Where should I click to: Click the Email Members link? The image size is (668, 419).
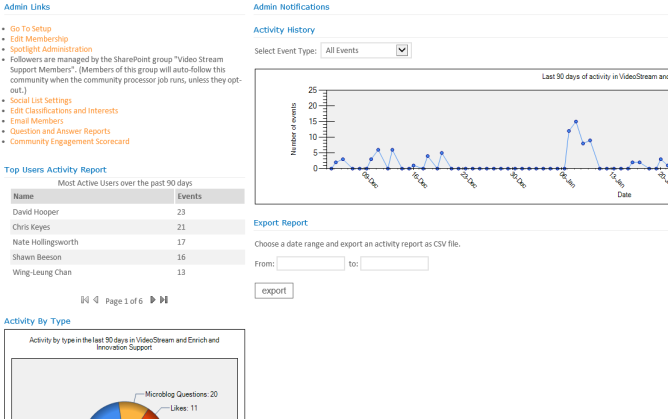point(37,121)
